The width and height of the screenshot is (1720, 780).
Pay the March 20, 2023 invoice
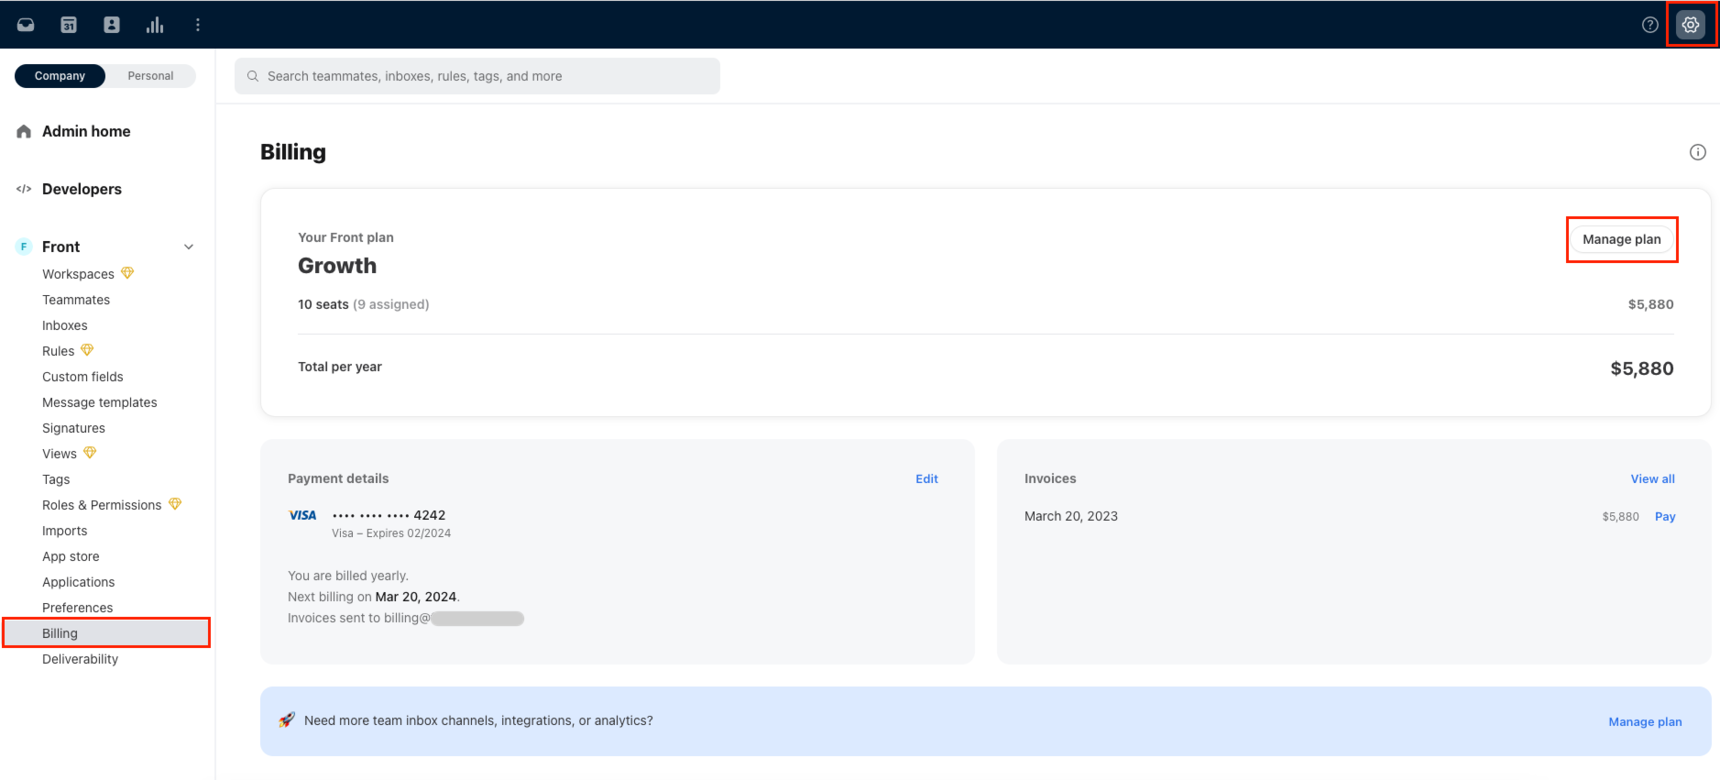pyautogui.click(x=1665, y=517)
